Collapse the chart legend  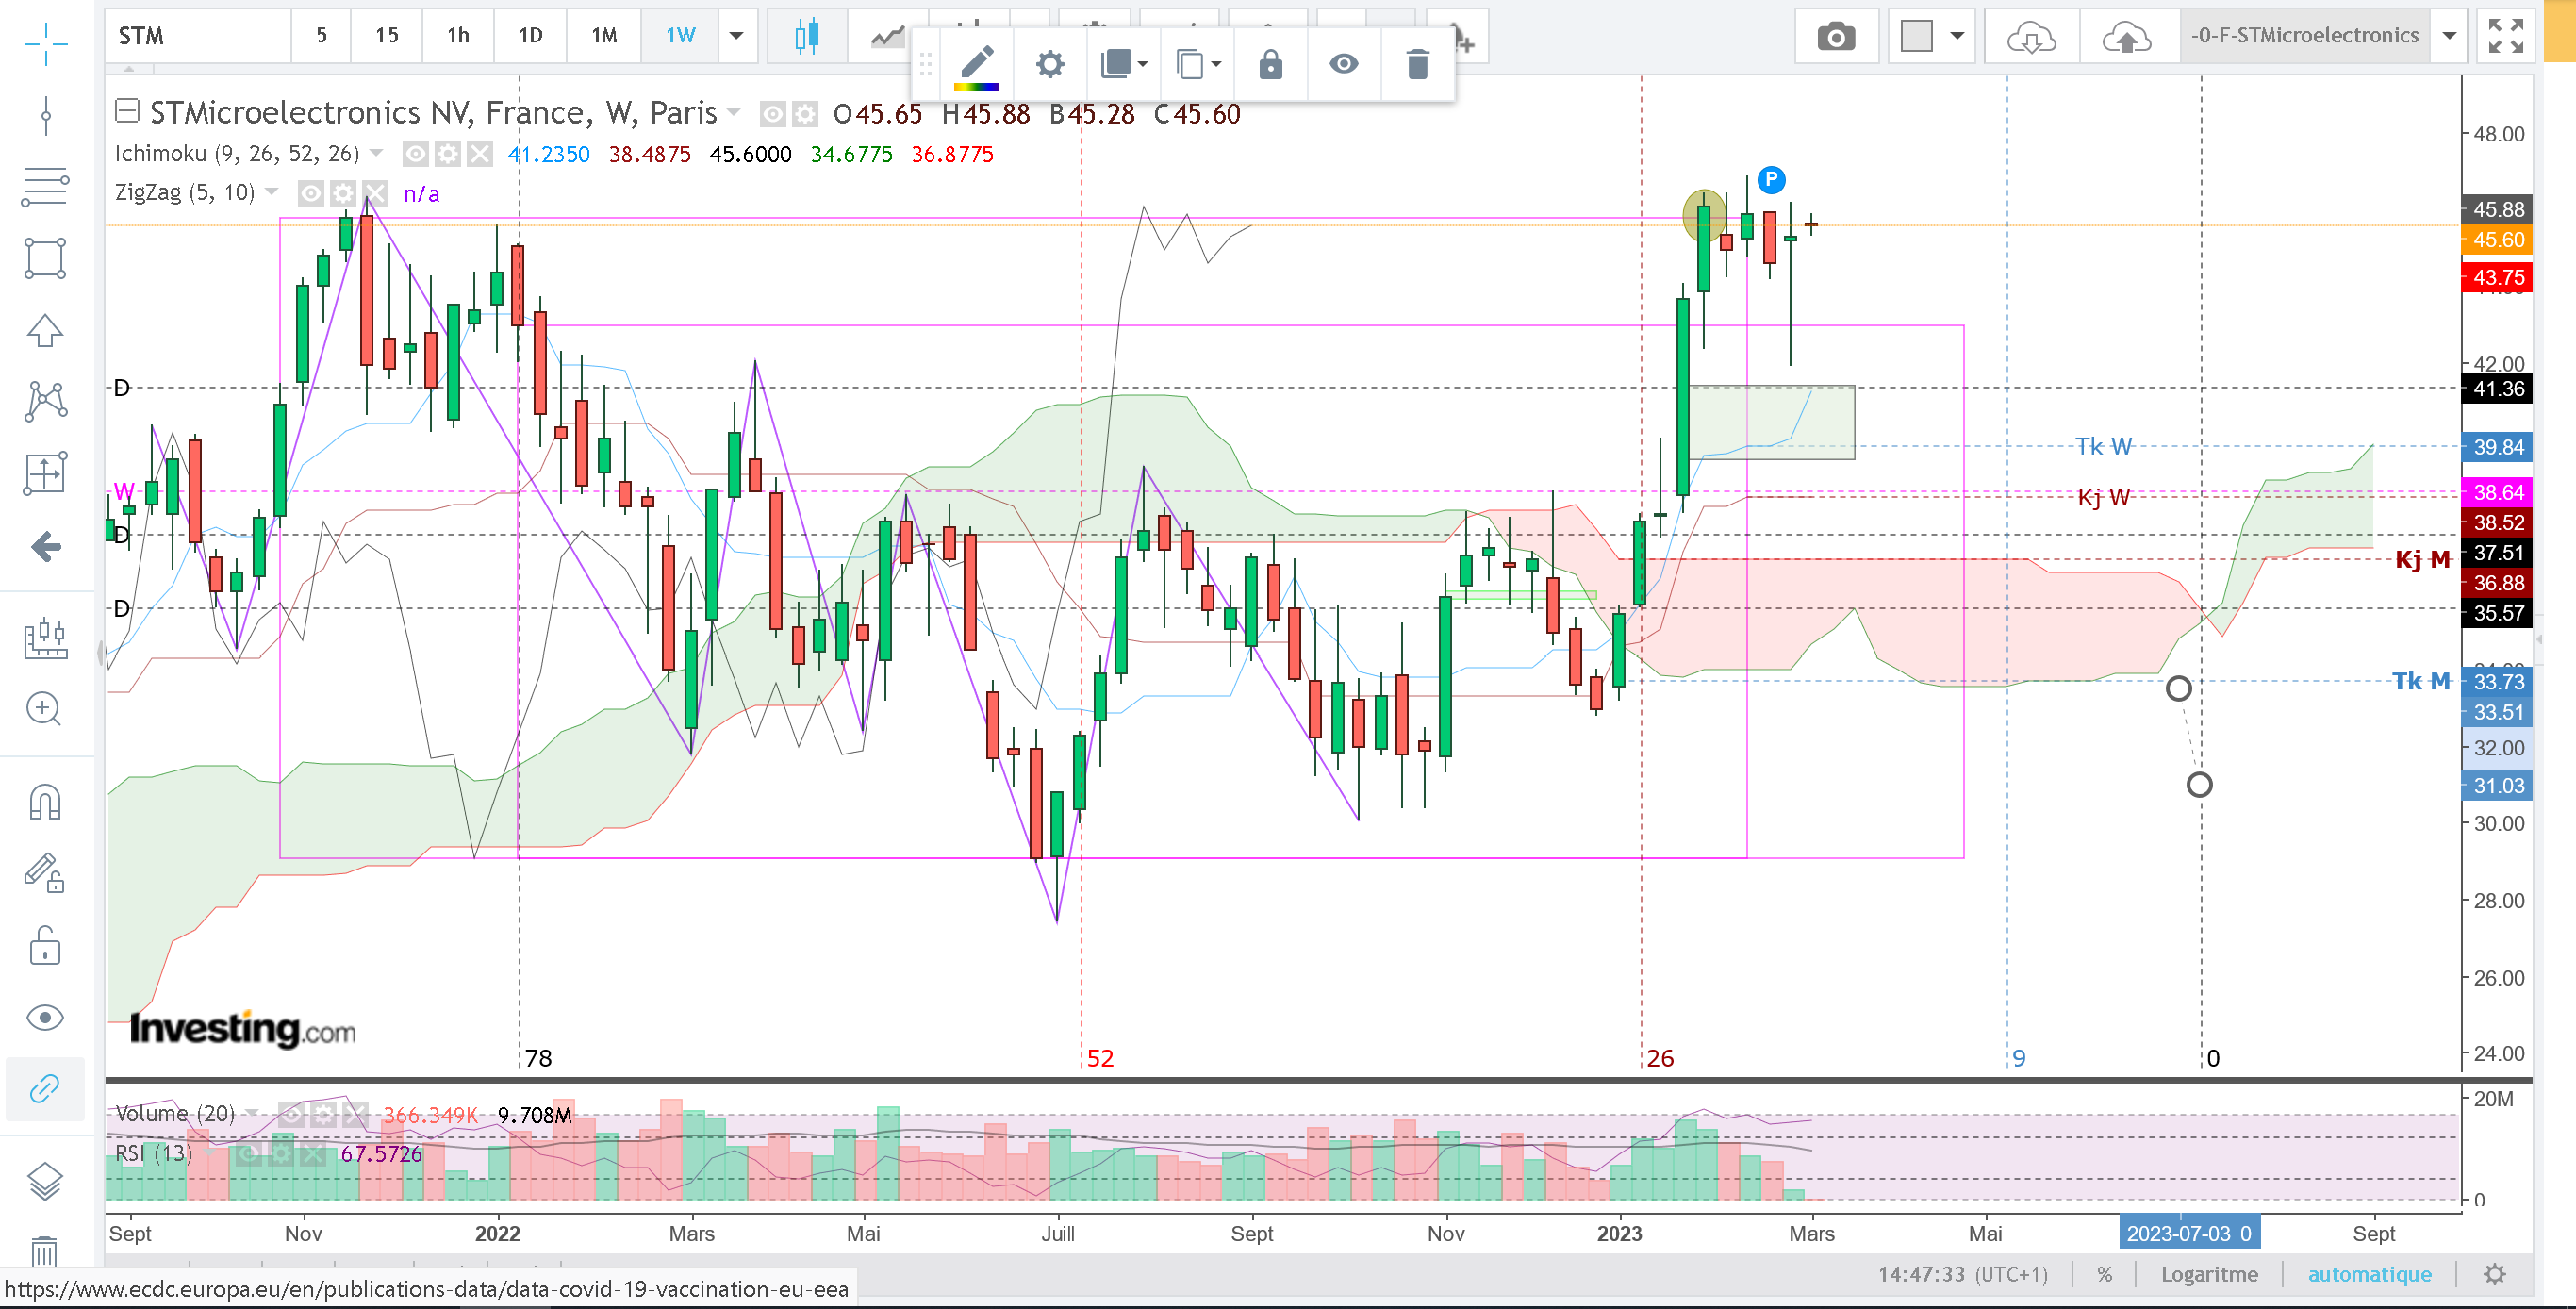[127, 111]
